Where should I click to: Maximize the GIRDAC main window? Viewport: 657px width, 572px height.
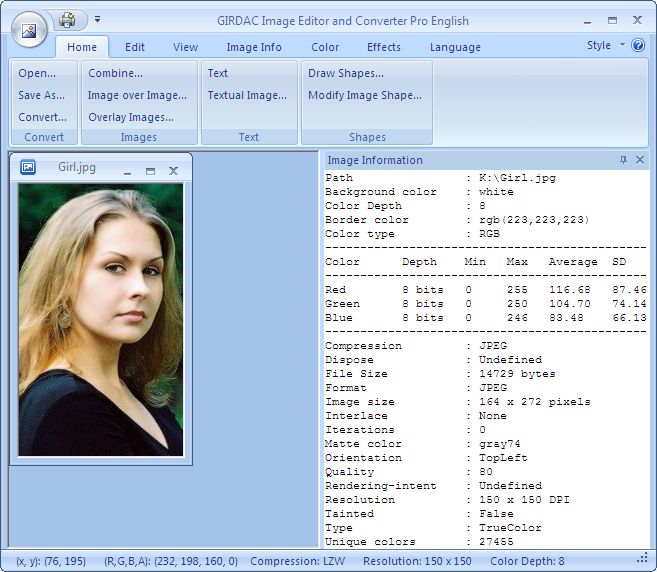tap(612, 20)
